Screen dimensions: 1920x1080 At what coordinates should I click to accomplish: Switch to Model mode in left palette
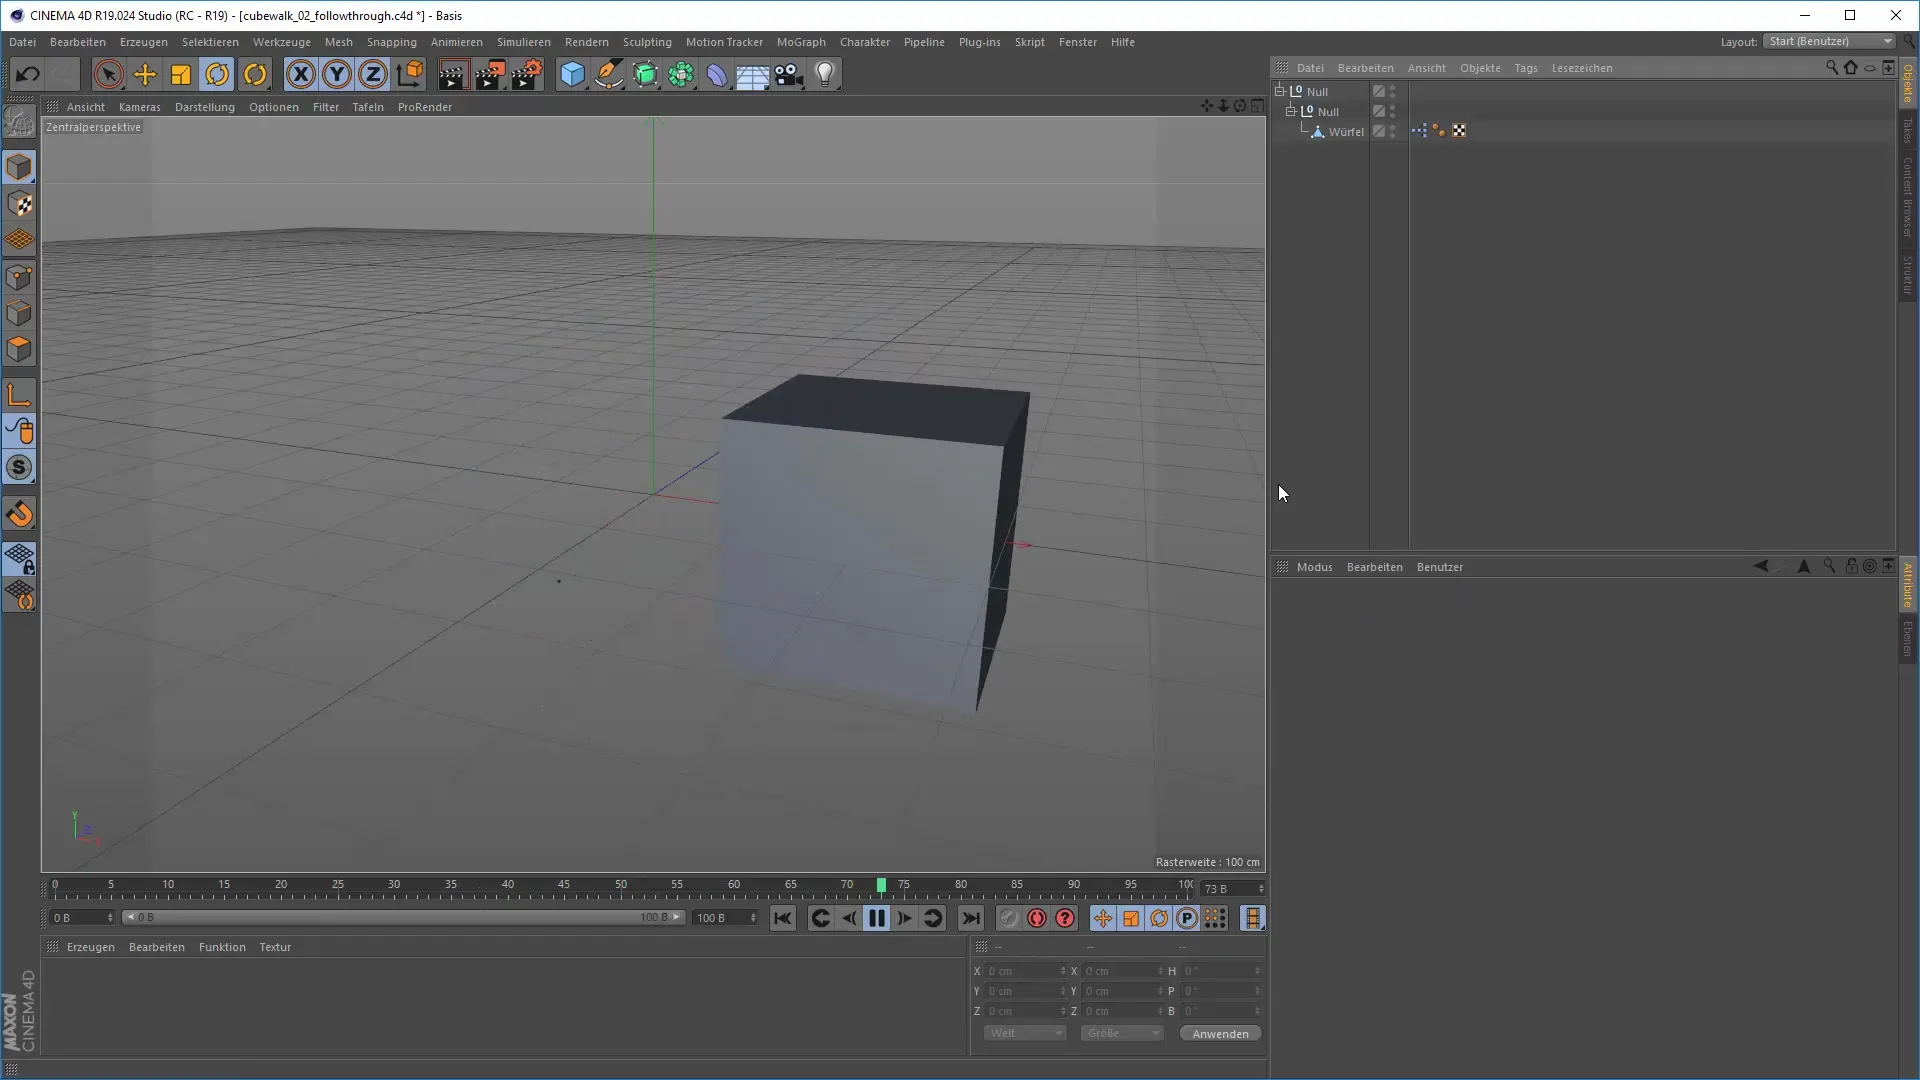pos(19,167)
